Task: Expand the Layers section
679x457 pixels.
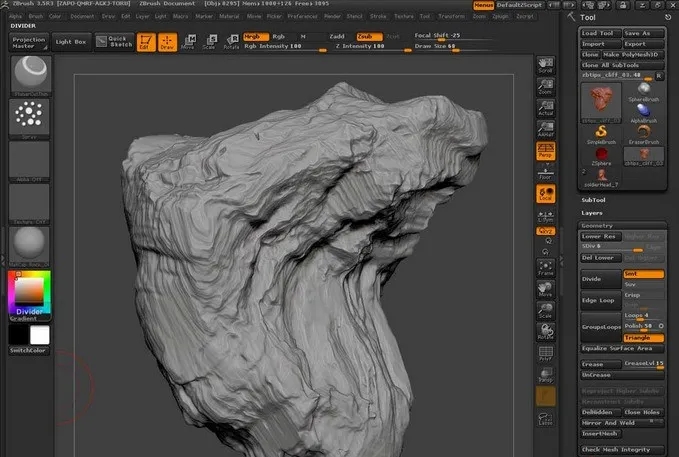Action: 593,212
